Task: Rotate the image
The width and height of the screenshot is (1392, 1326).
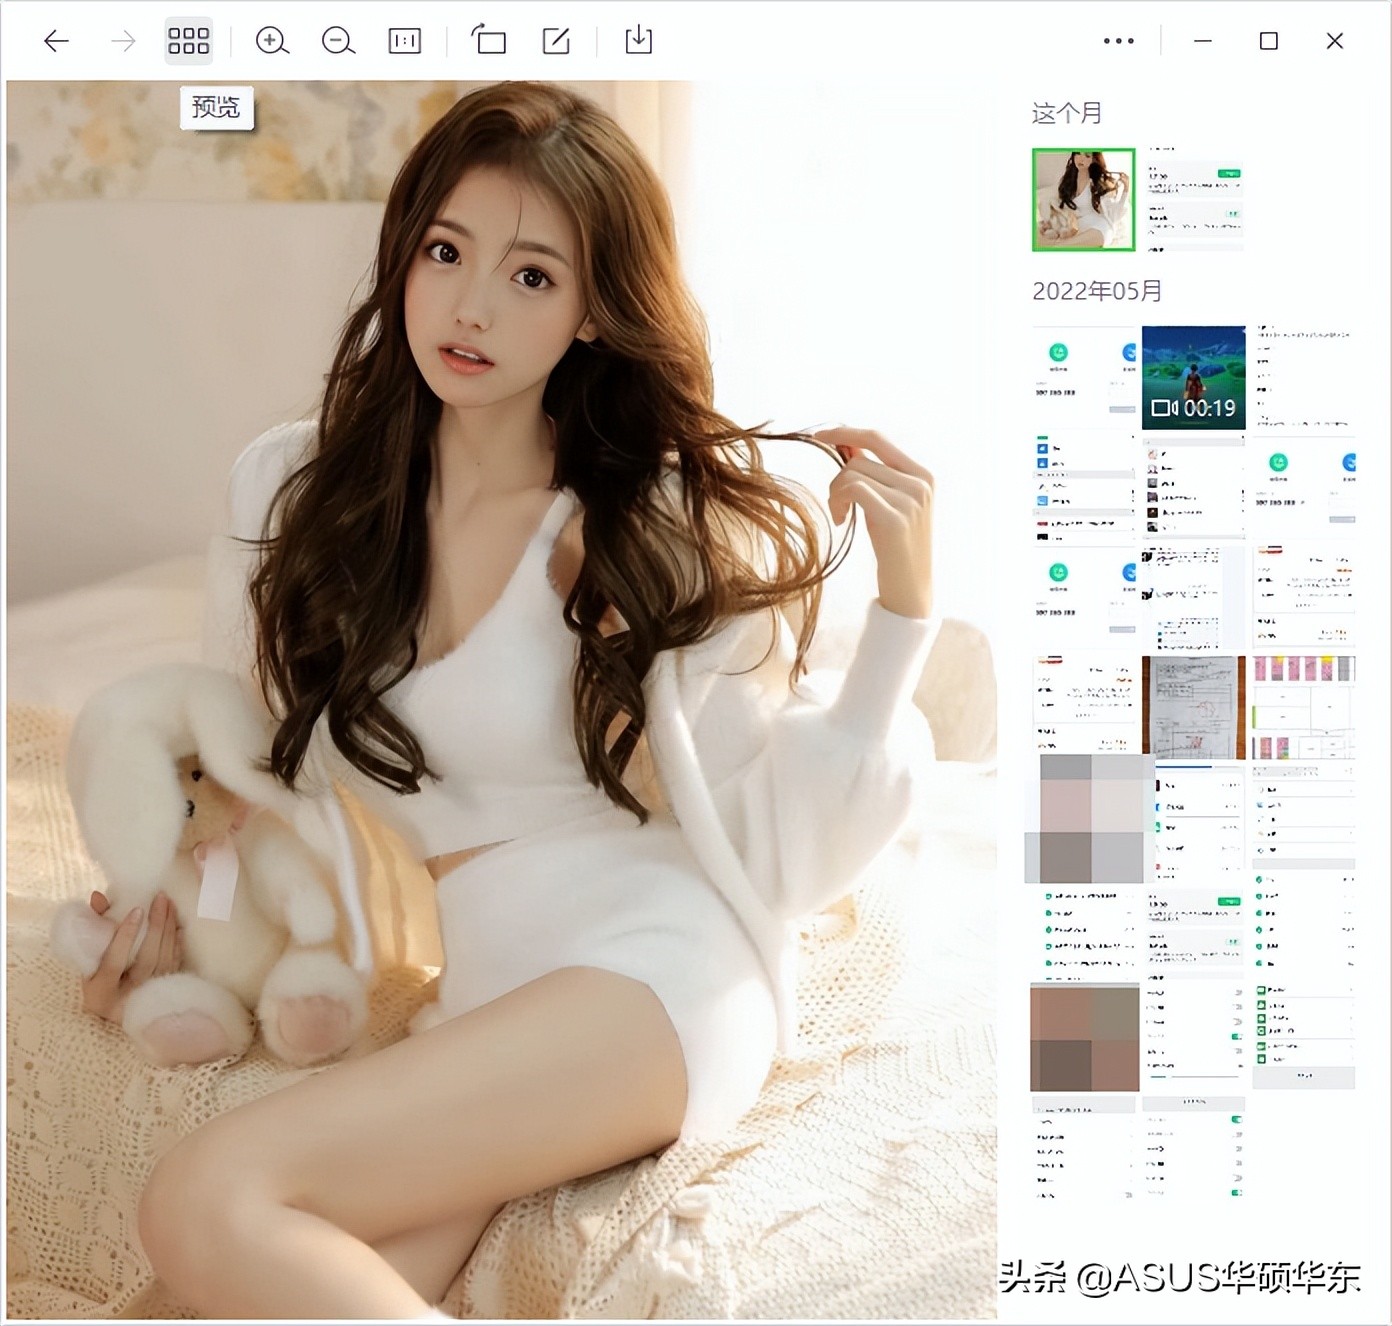Action: [x=489, y=41]
